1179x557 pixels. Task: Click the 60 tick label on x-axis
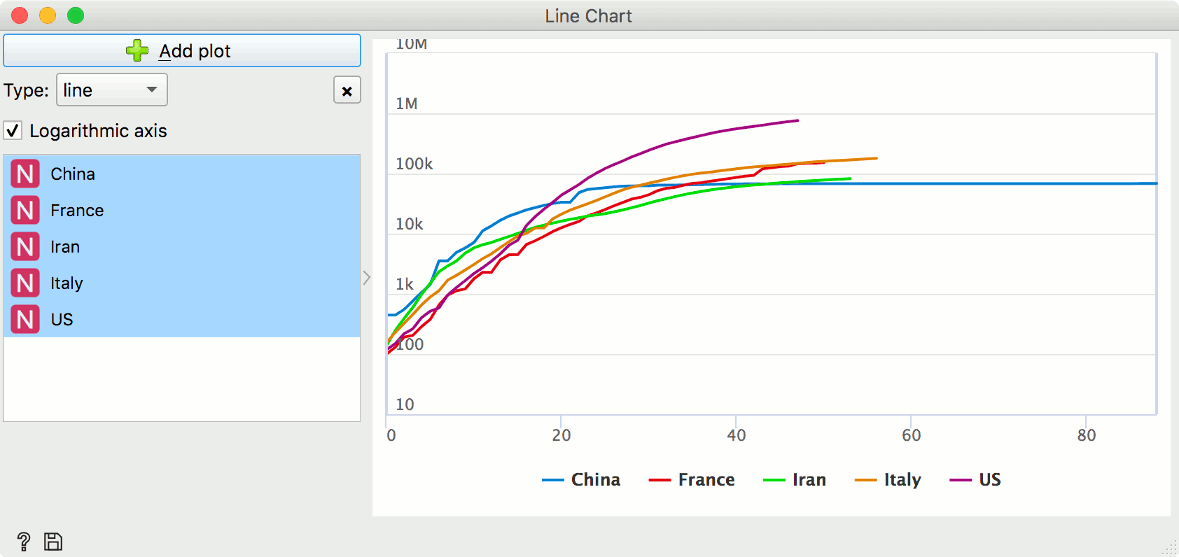click(x=911, y=435)
